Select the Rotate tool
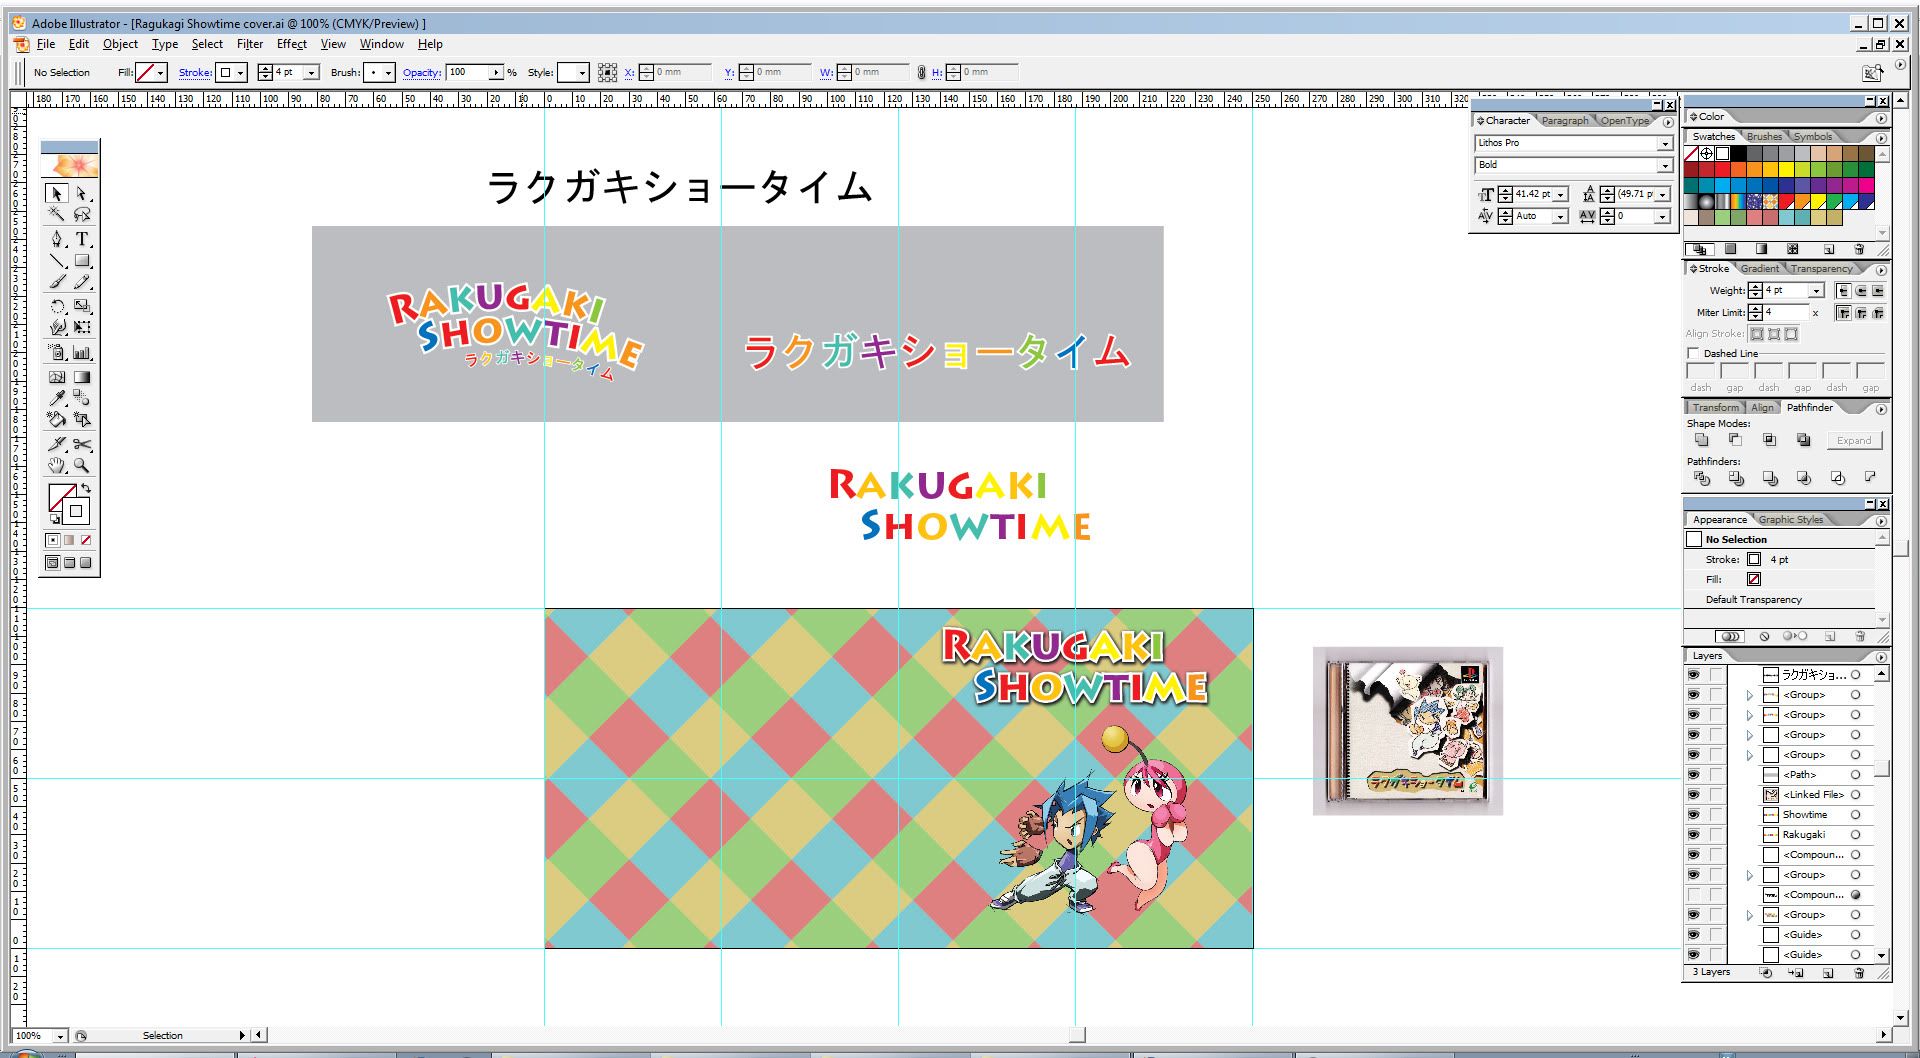Image resolution: width=1920 pixels, height=1058 pixels. tap(57, 307)
